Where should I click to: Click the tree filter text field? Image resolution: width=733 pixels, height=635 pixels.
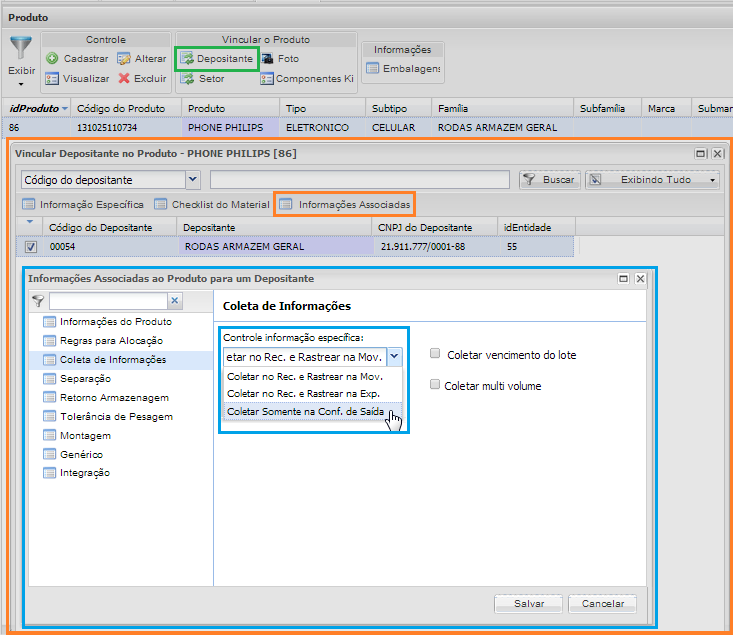pyautogui.click(x=108, y=301)
